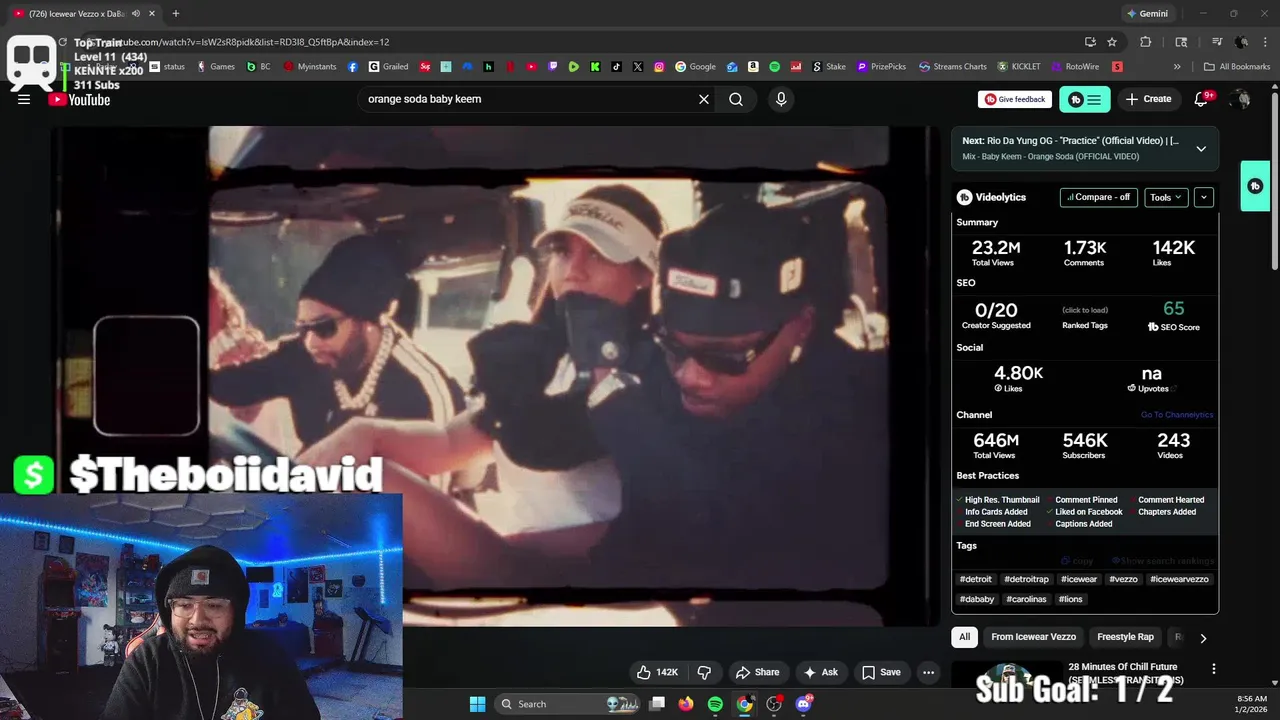Click the #icewearvezzo tag
This screenshot has height=720, width=1280.
pyautogui.click(x=1179, y=579)
